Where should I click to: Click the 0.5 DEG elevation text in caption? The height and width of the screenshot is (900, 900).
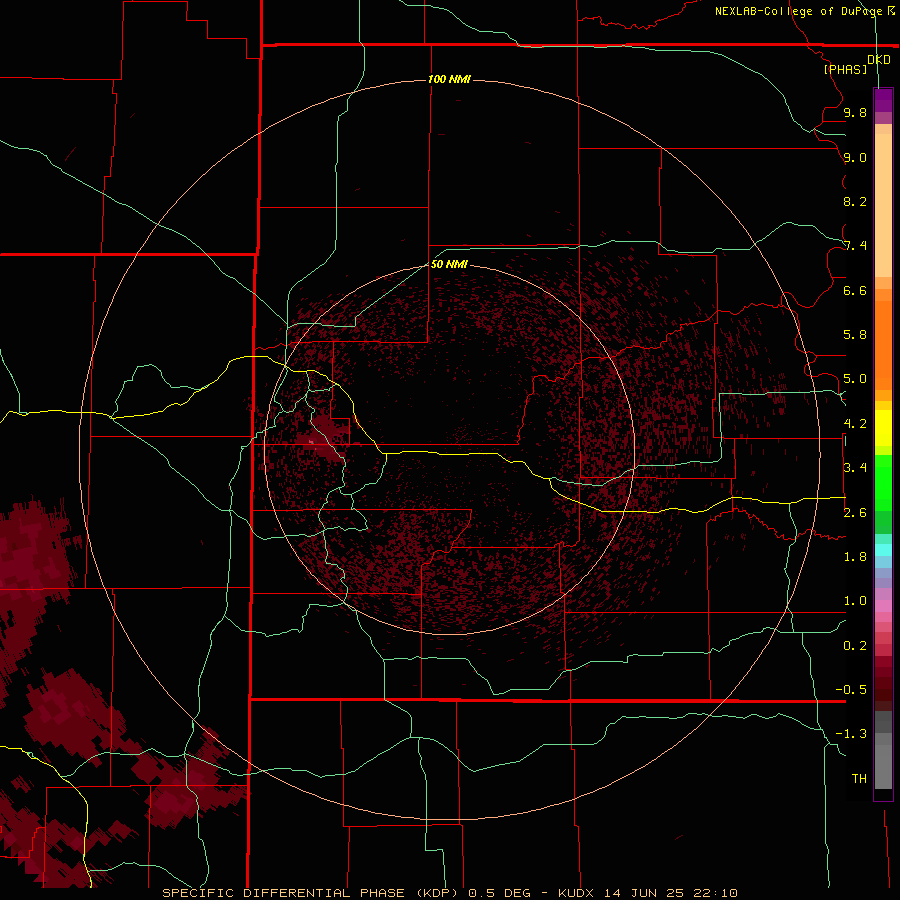coord(501,893)
